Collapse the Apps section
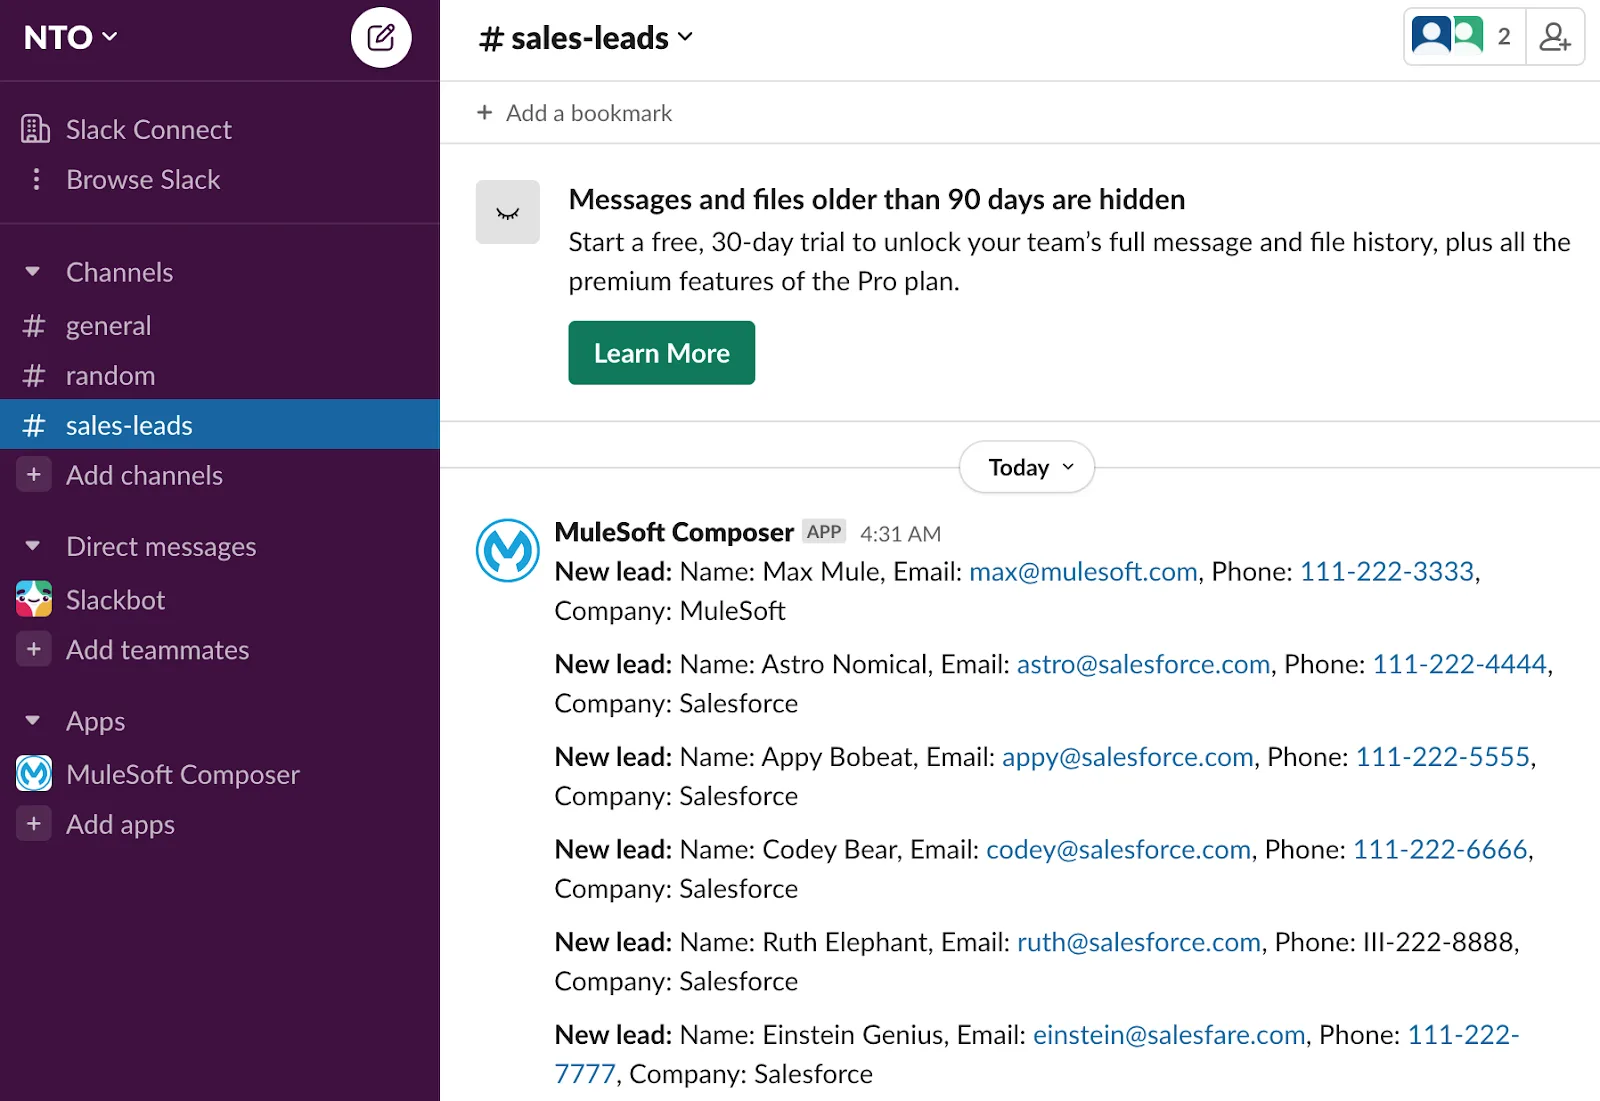The height and width of the screenshot is (1101, 1600). [33, 721]
